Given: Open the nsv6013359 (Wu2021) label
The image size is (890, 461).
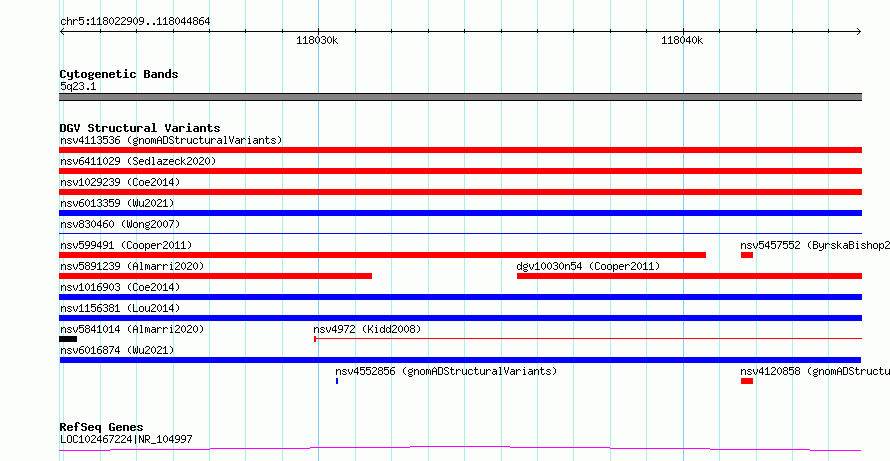Looking at the screenshot, I should (x=117, y=203).
